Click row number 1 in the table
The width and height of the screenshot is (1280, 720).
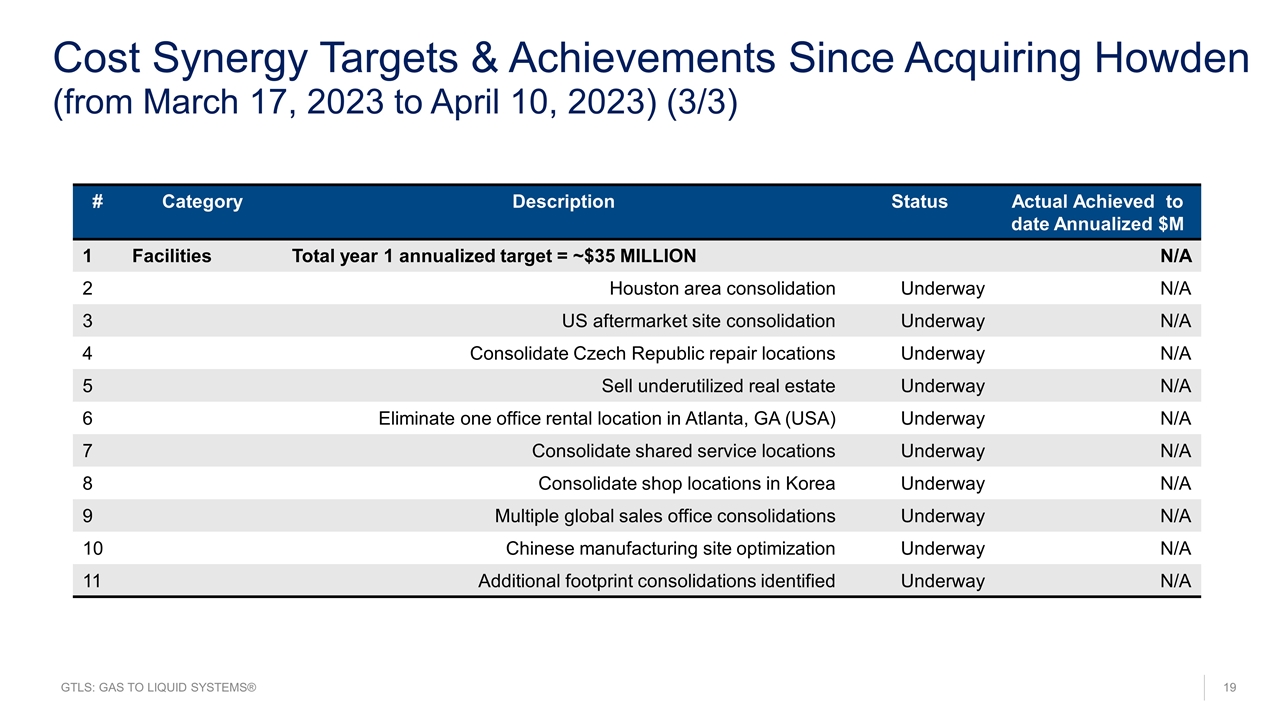point(88,256)
